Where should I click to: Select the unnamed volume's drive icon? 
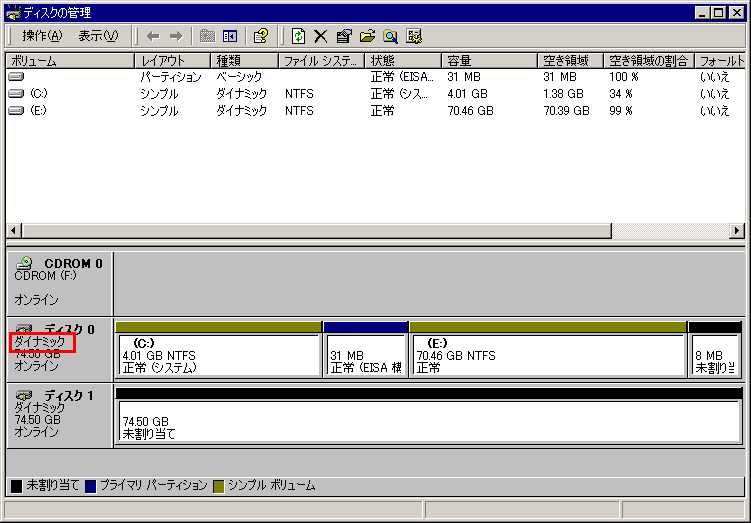pyautogui.click(x=16, y=77)
